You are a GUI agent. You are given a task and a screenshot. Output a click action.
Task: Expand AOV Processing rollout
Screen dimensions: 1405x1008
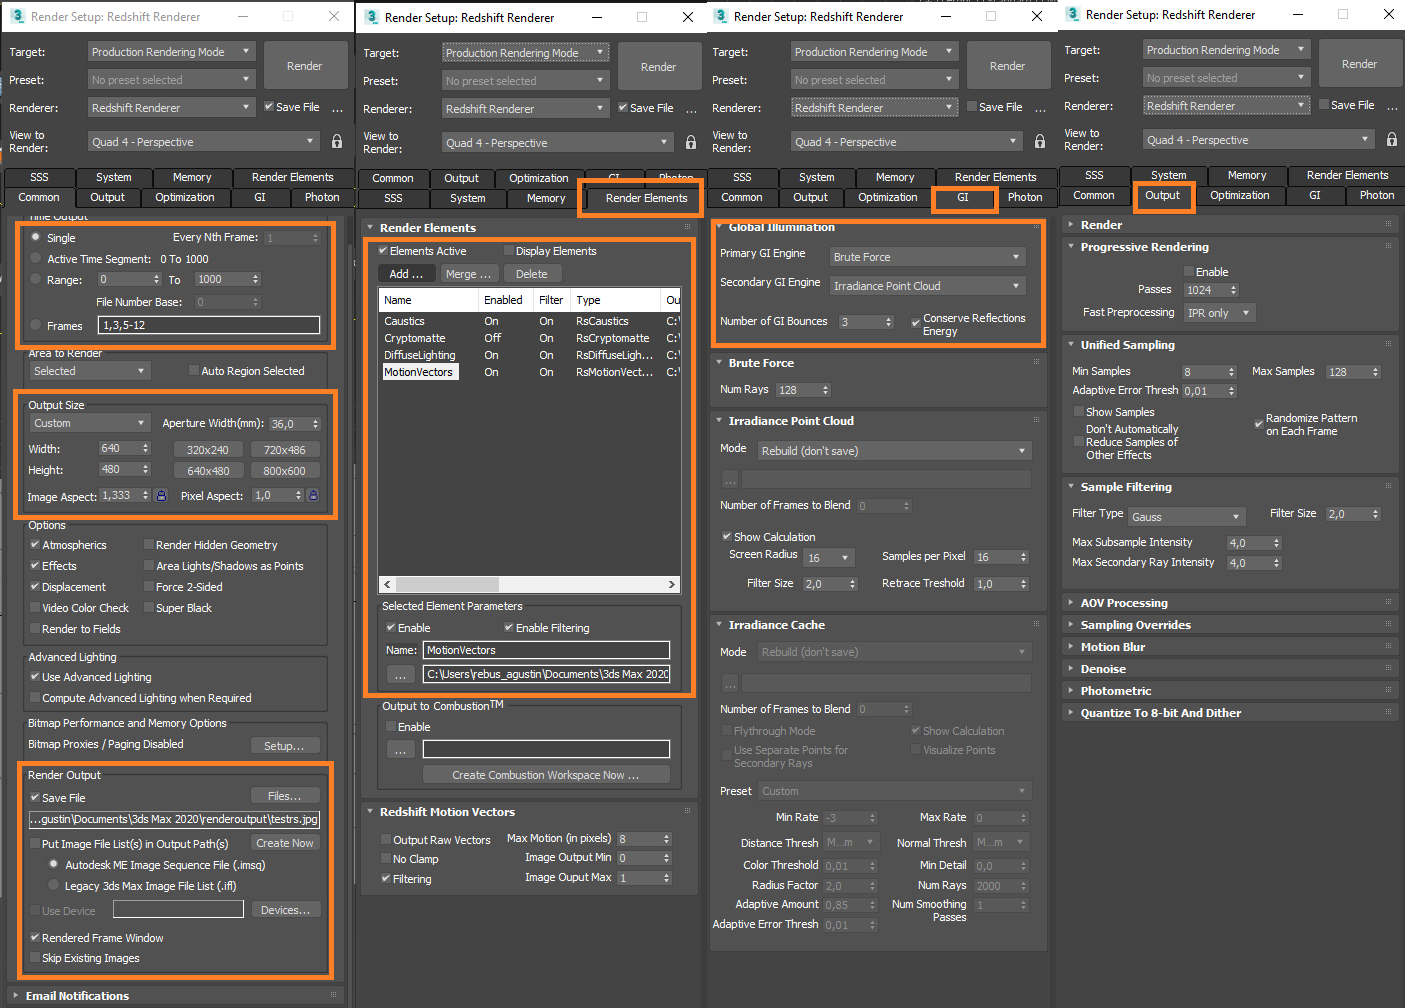(1124, 603)
